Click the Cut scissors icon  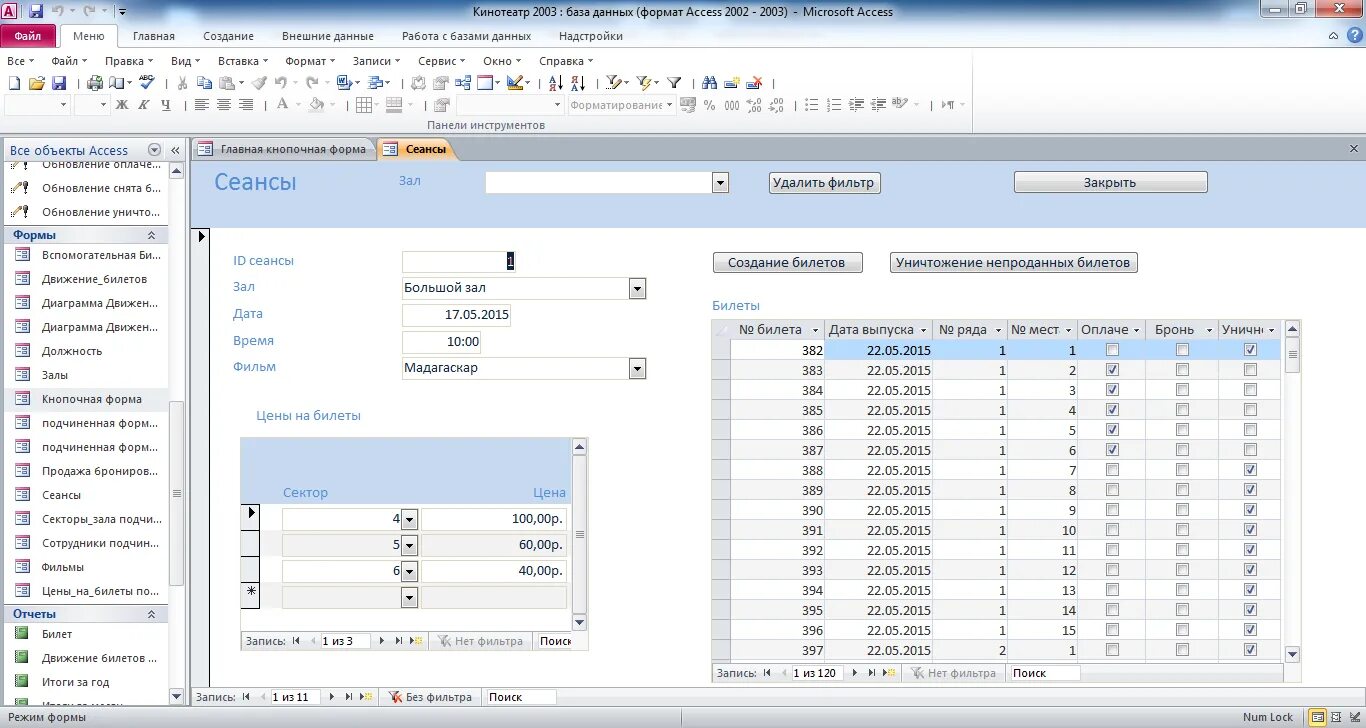[182, 83]
